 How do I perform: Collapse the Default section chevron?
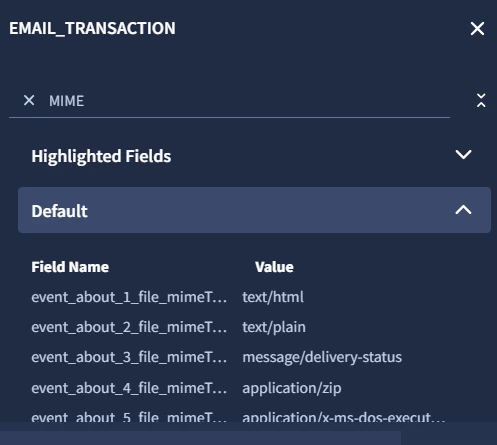pos(463,210)
